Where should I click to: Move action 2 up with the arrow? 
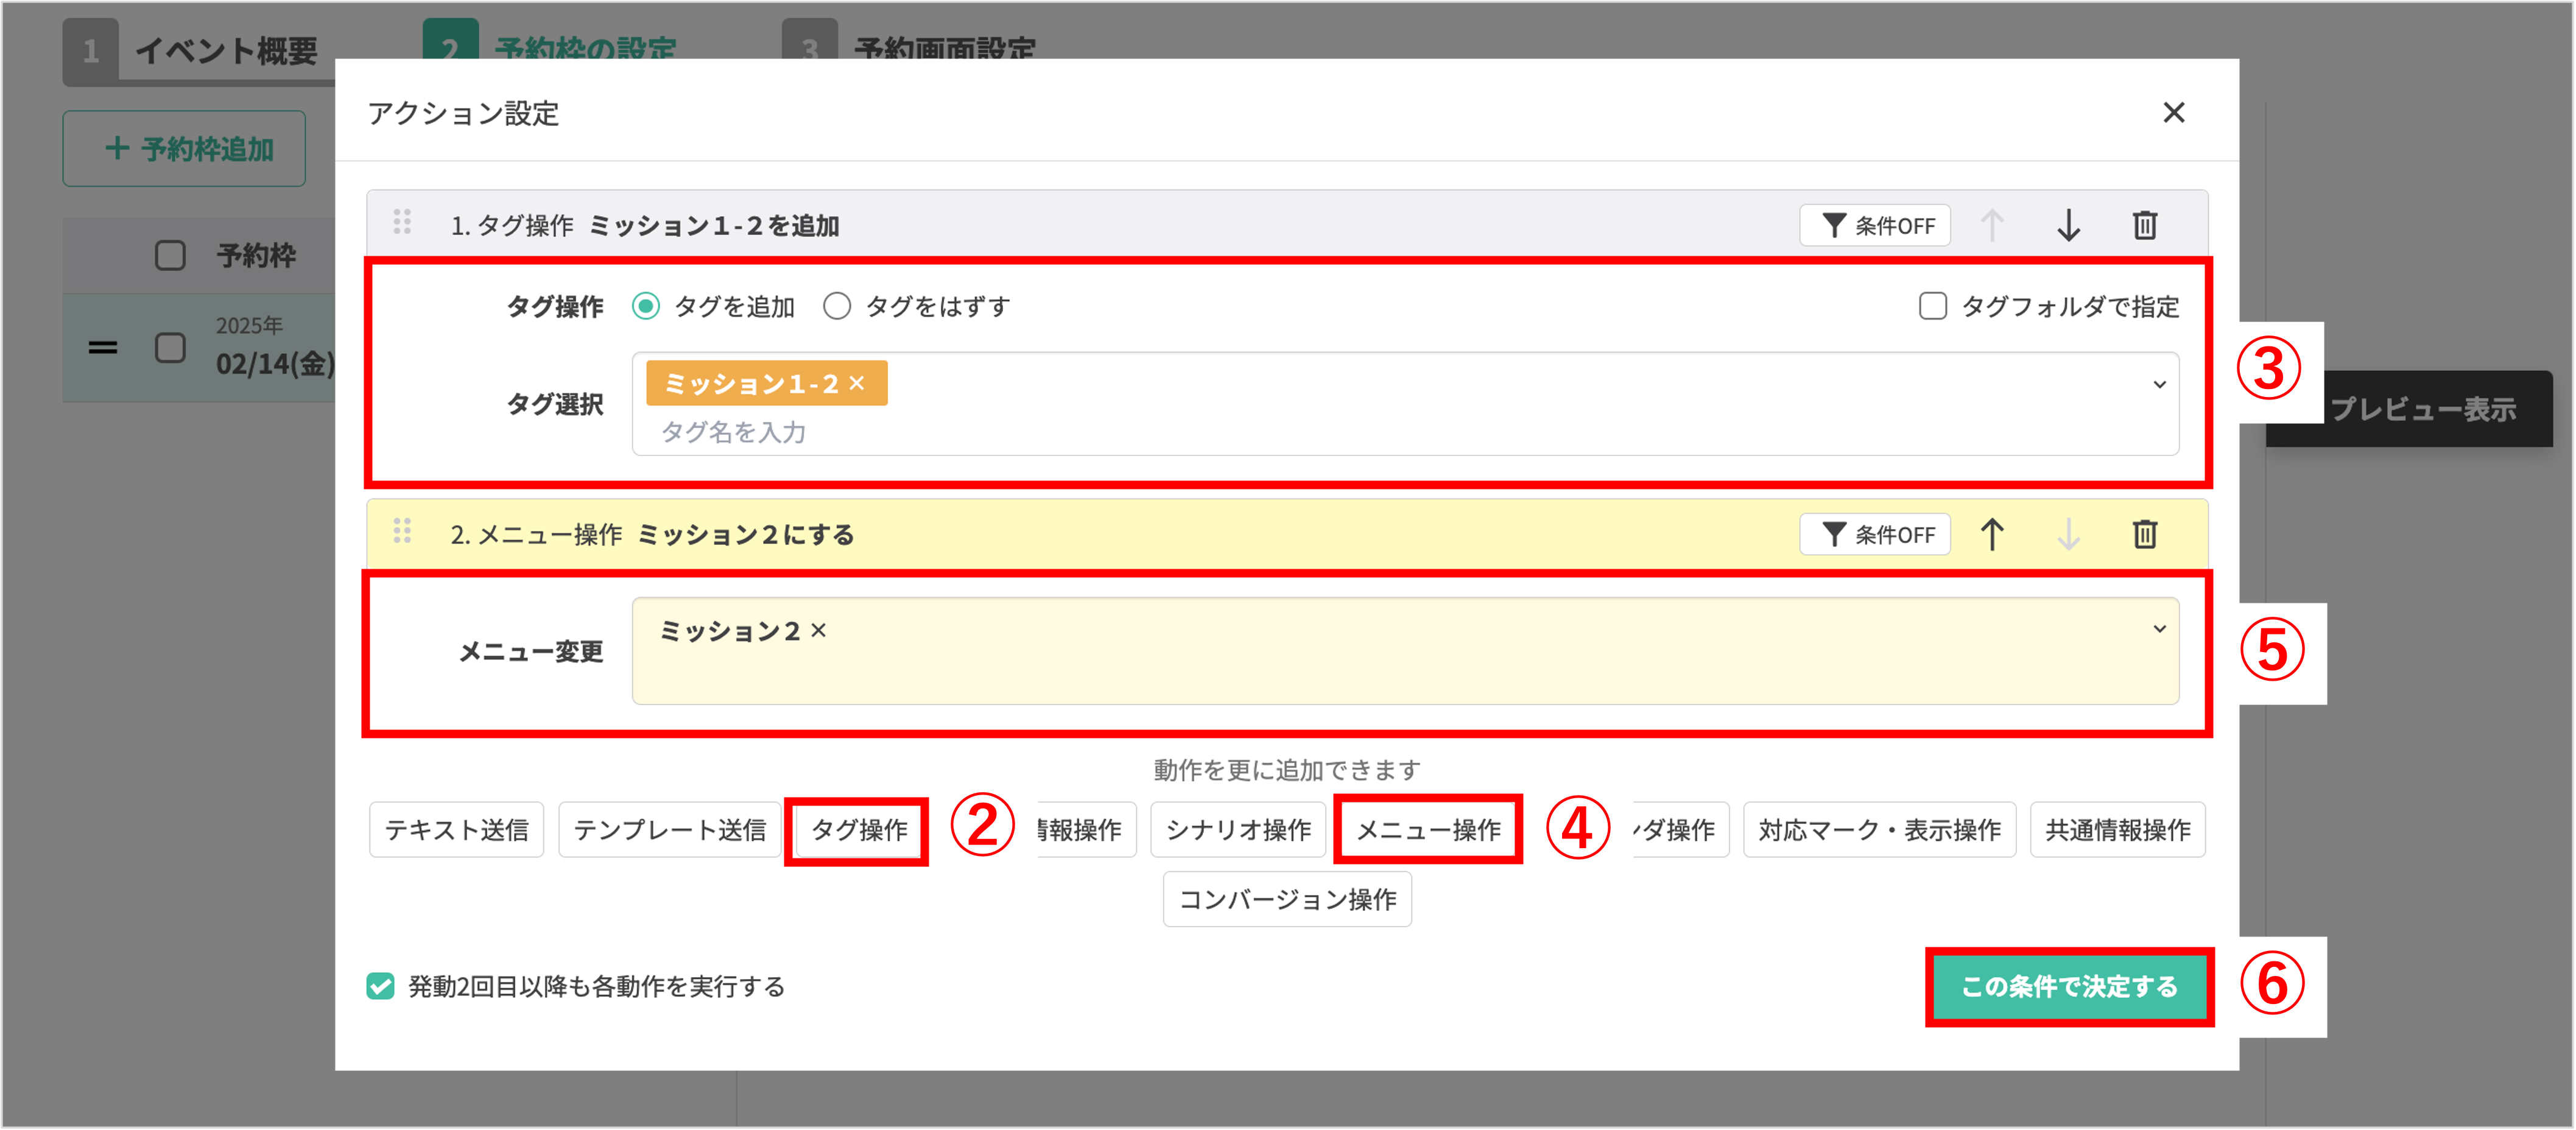tap(1991, 534)
